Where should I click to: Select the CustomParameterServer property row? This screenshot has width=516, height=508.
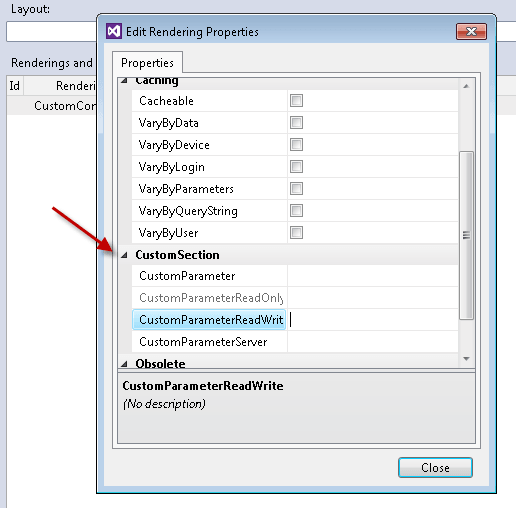tap(295, 342)
